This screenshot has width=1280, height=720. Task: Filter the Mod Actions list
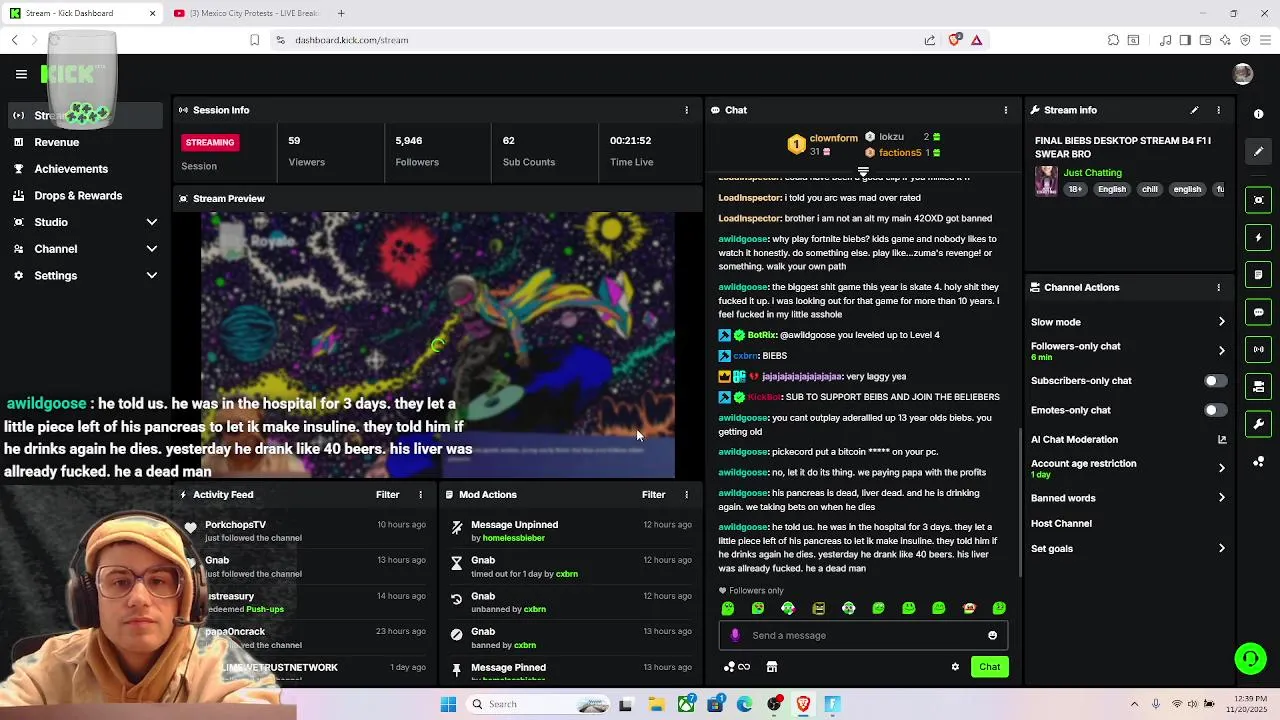653,494
